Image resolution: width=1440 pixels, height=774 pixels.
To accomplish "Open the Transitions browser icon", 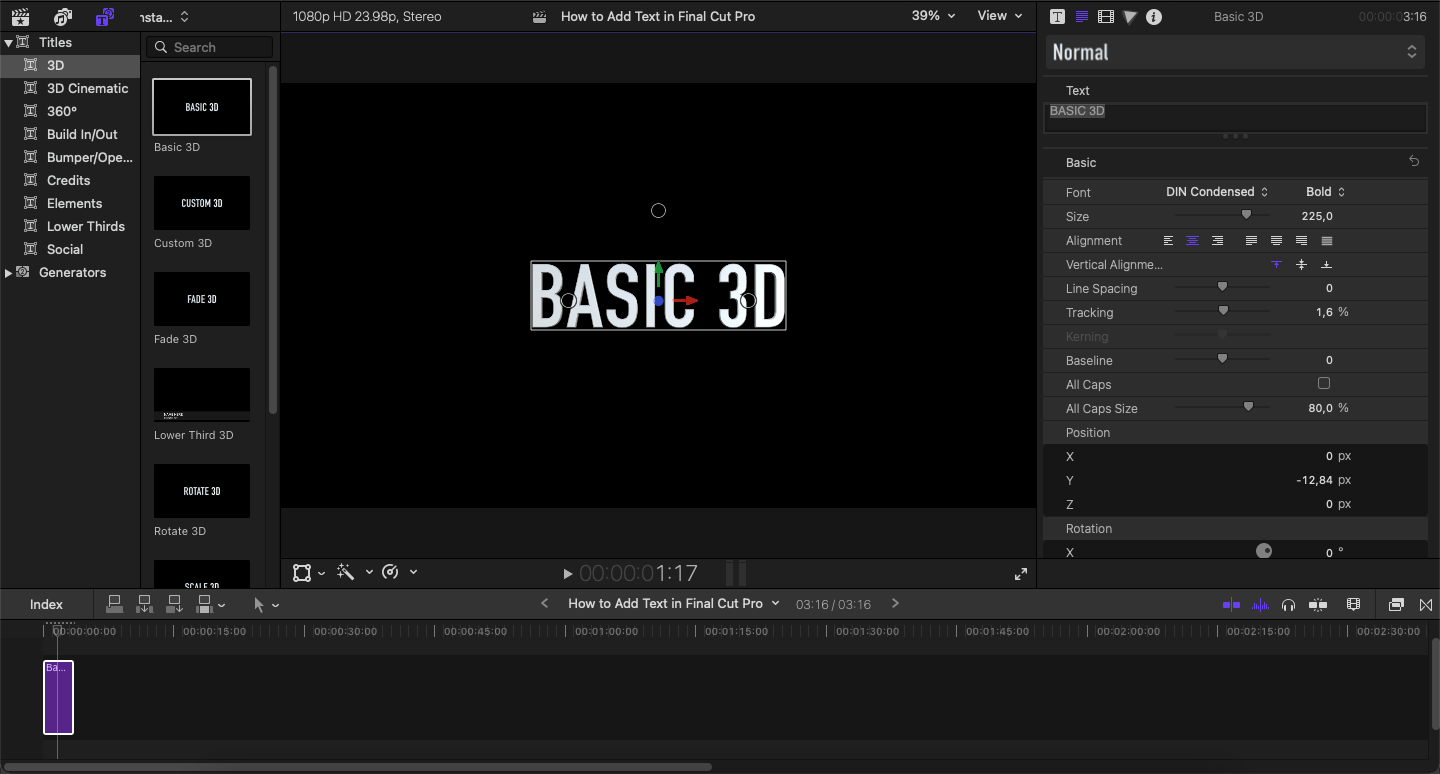I will coord(1426,605).
